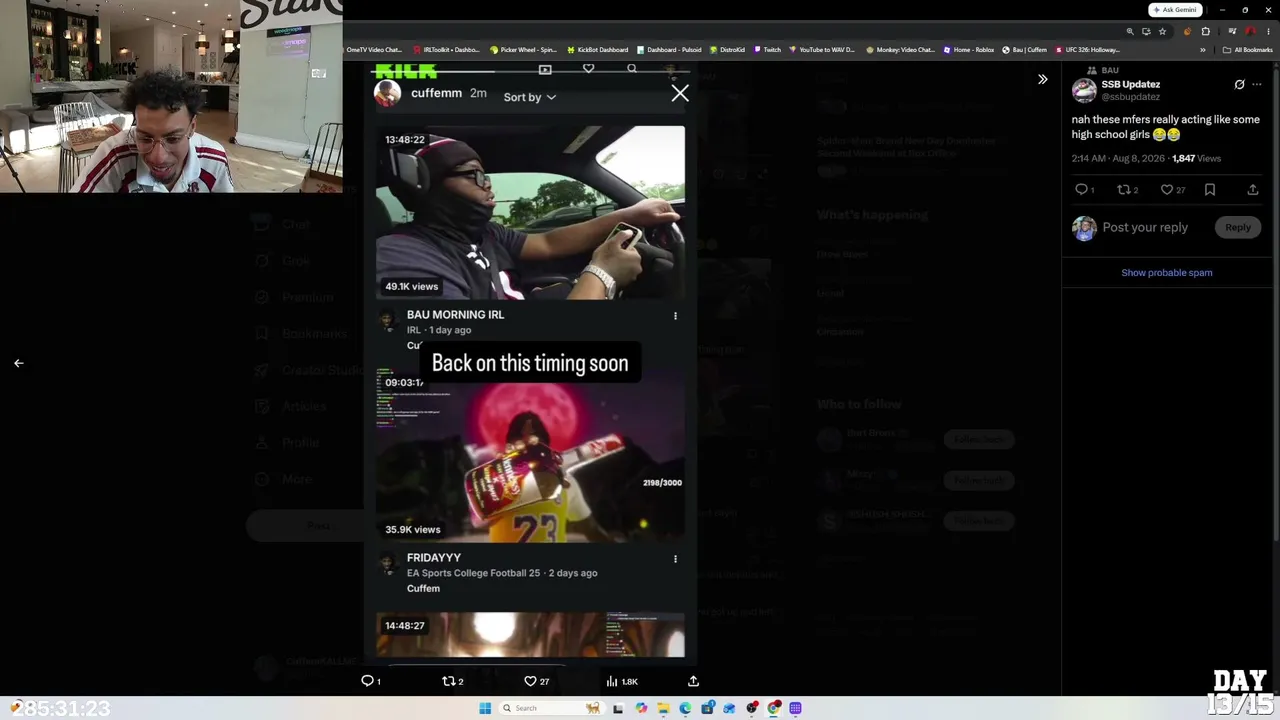Image resolution: width=1280 pixels, height=720 pixels.
Task: Open the view analytics 1.8K icon below the image
Action: pyautogui.click(x=622, y=681)
